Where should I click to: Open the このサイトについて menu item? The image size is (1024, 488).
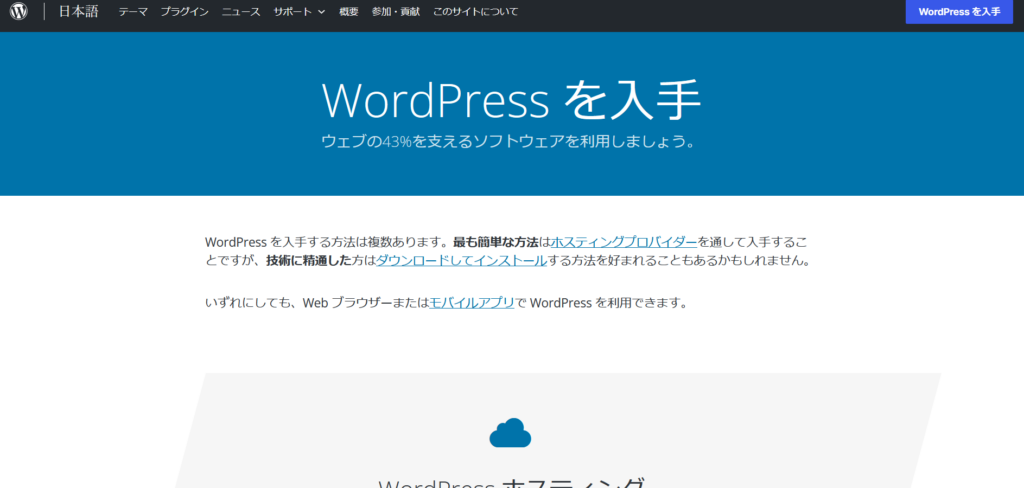(x=475, y=12)
